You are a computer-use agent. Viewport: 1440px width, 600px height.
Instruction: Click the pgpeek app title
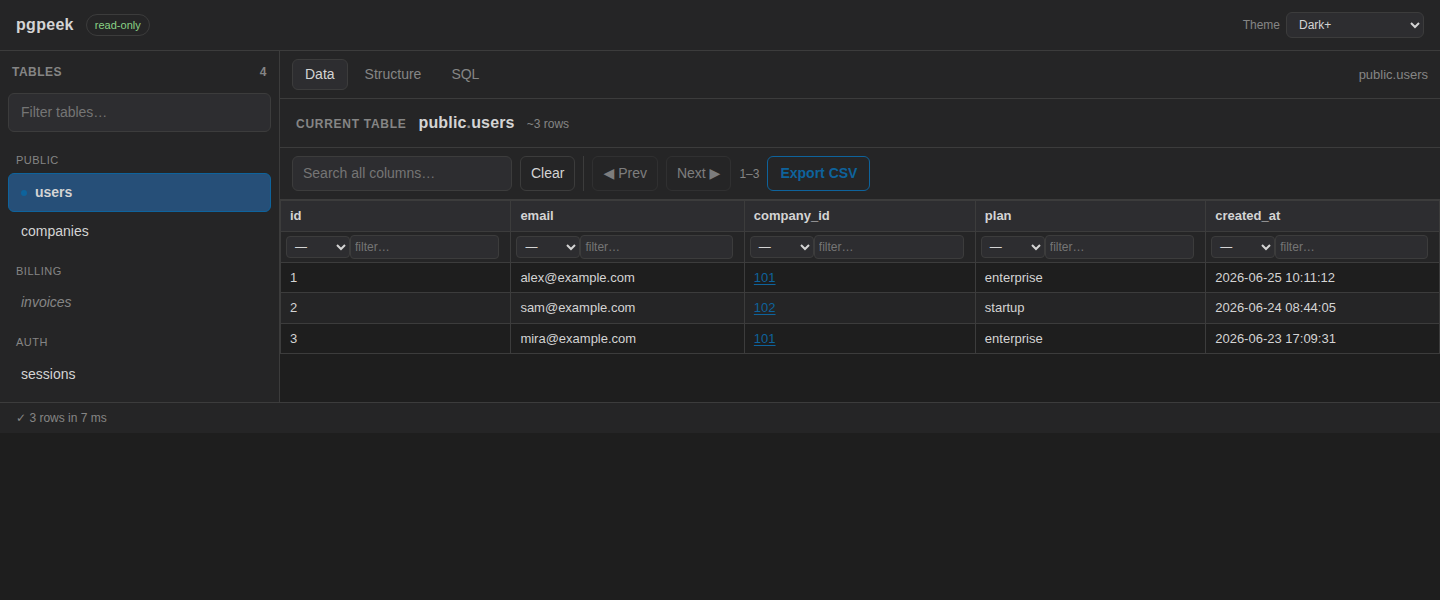click(45, 25)
